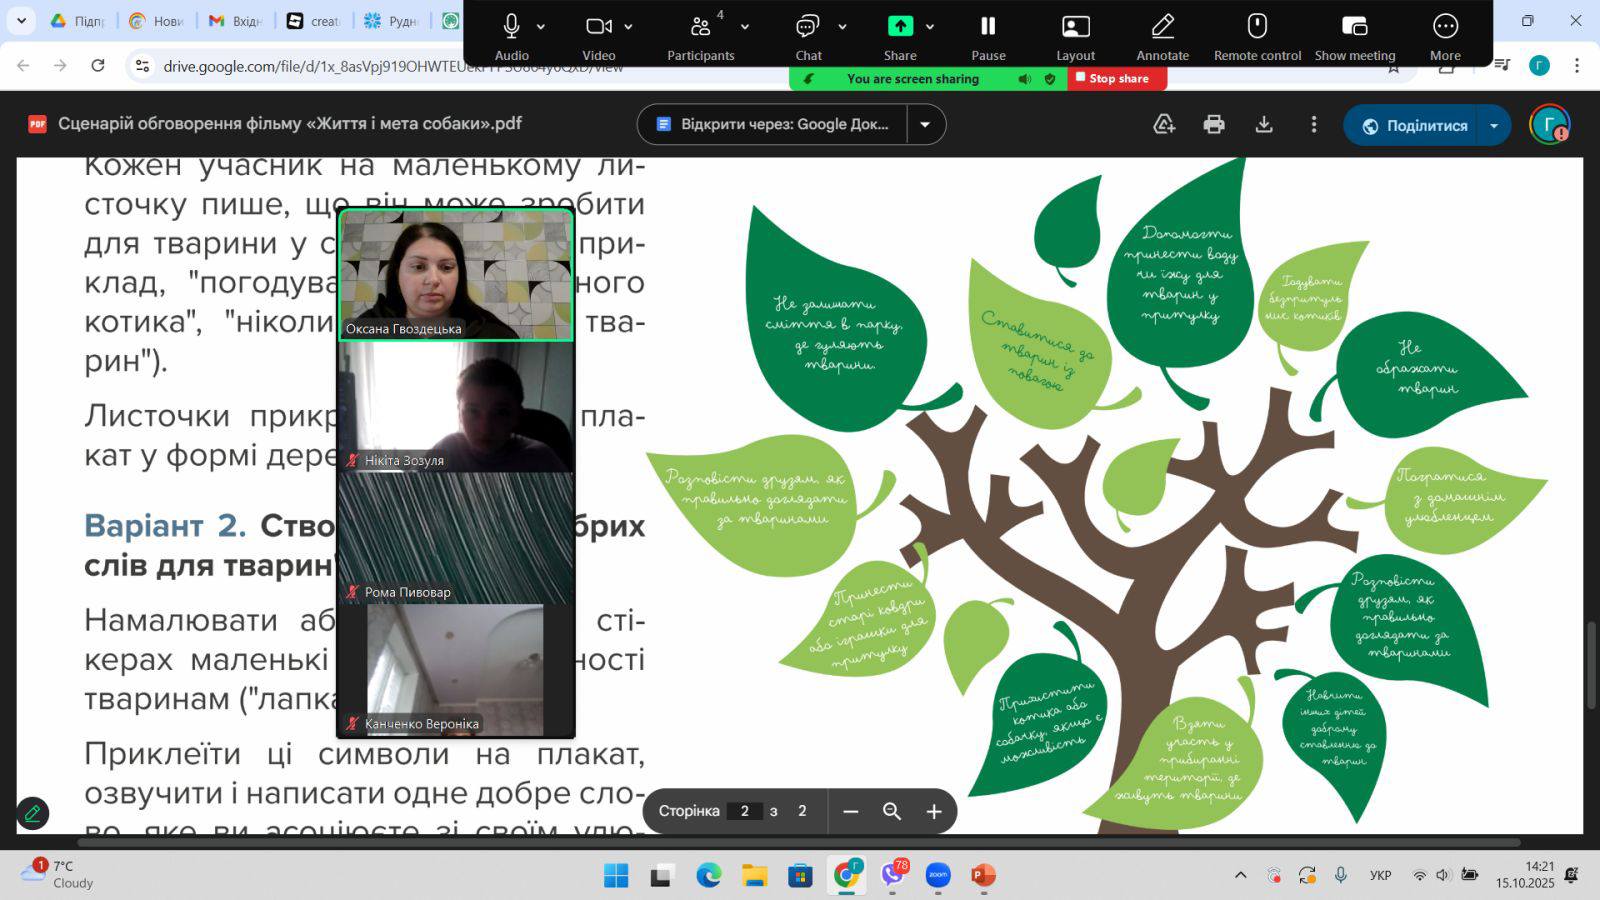This screenshot has width=1600, height=900.
Task: Open the three-dot more actions menu in Drive
Action: pos(1314,125)
